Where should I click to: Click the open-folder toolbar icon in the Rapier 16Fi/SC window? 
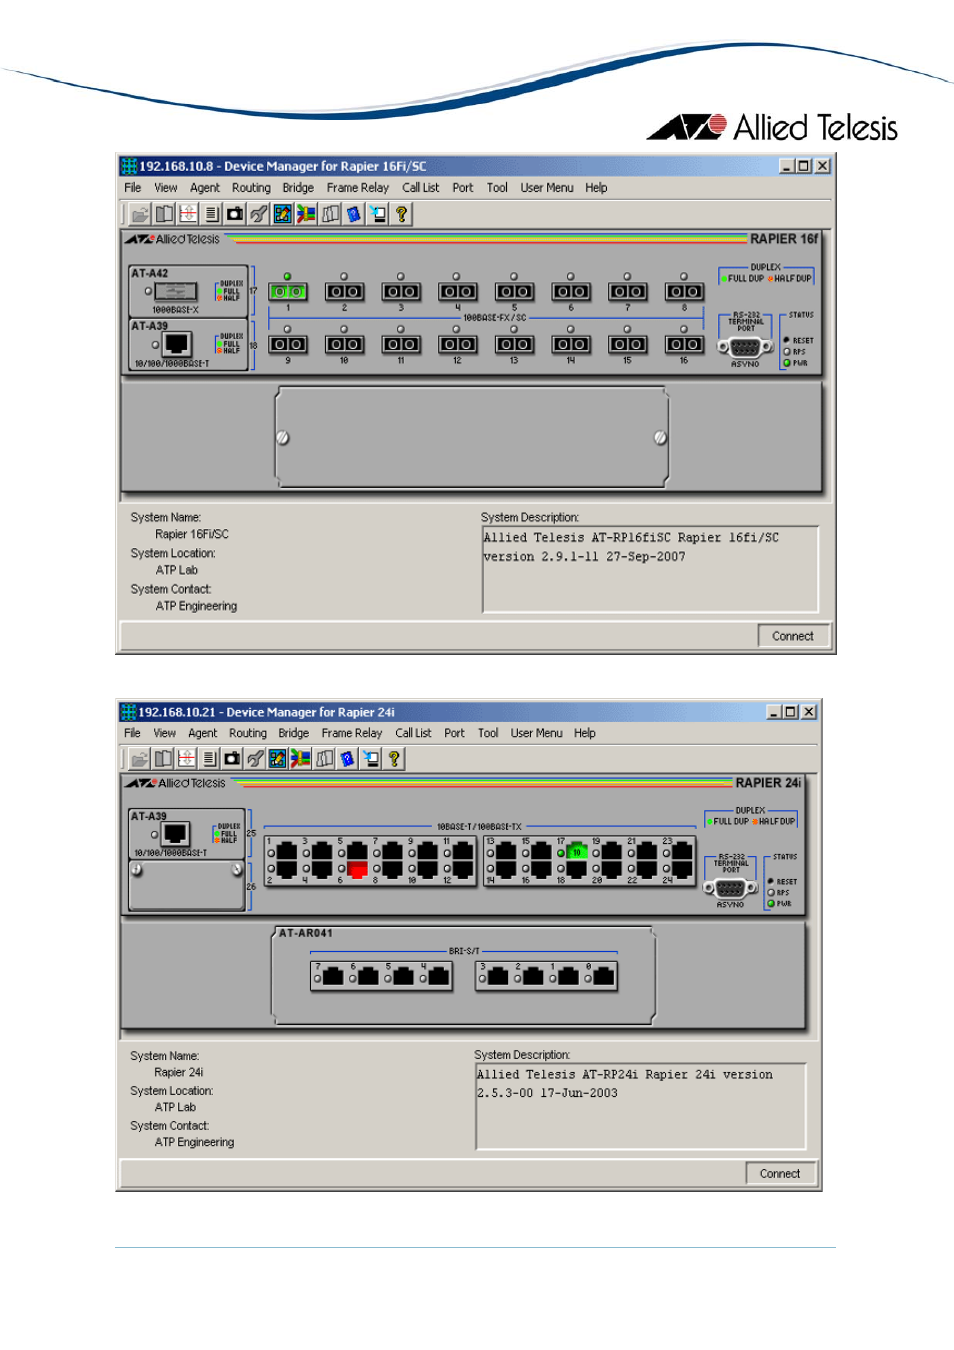tap(140, 214)
